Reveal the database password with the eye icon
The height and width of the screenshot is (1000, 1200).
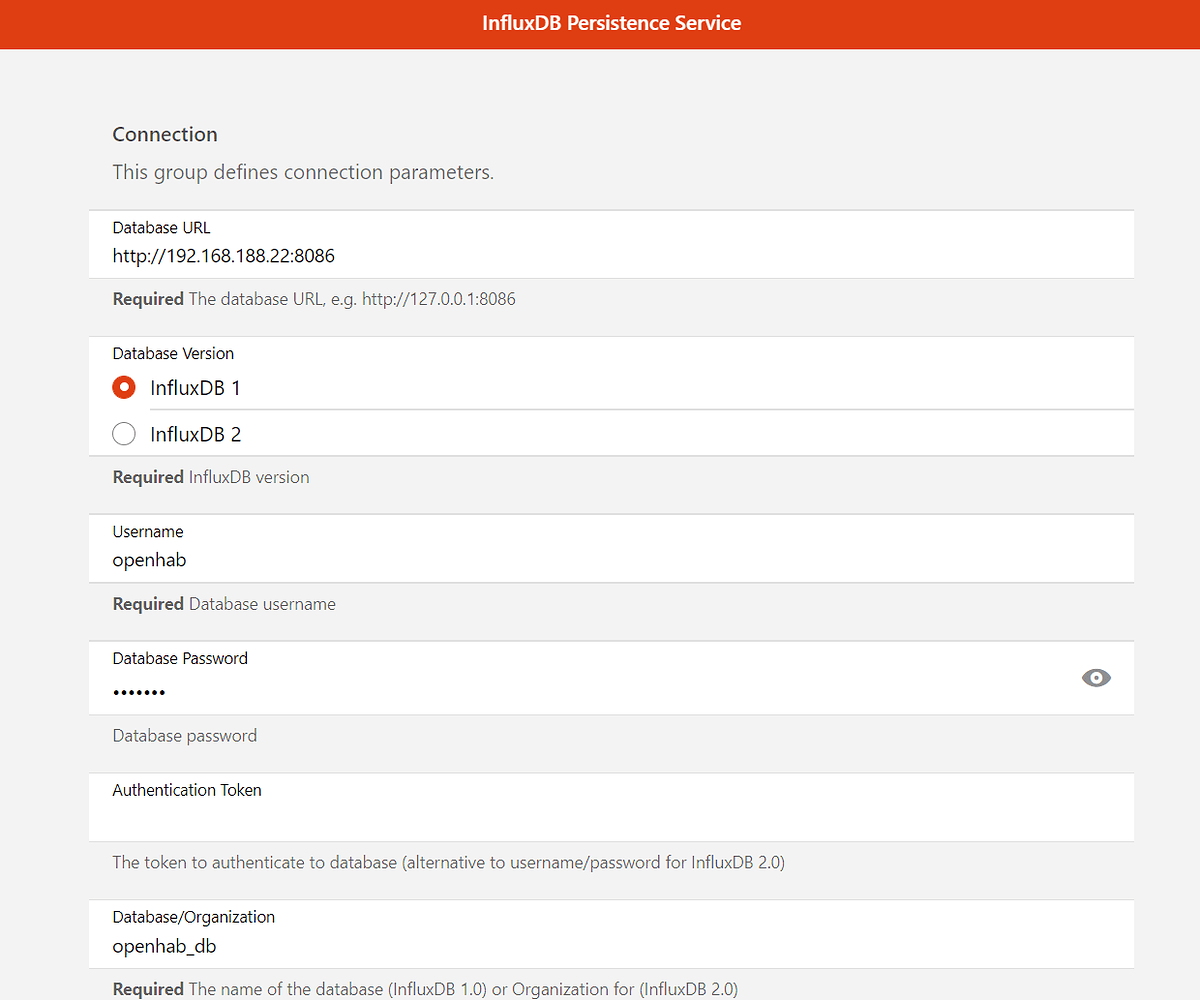[1096, 678]
